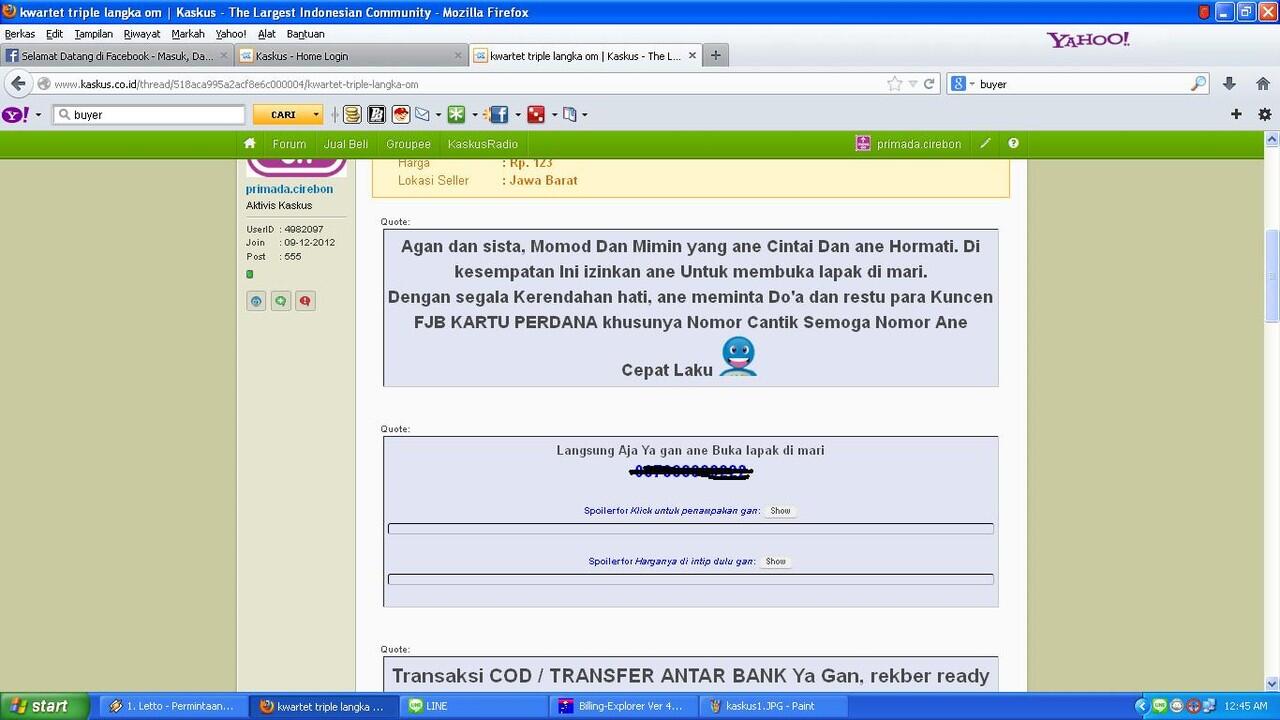
Task: Open the green asterisk dropdown arrow
Action: click(474, 115)
